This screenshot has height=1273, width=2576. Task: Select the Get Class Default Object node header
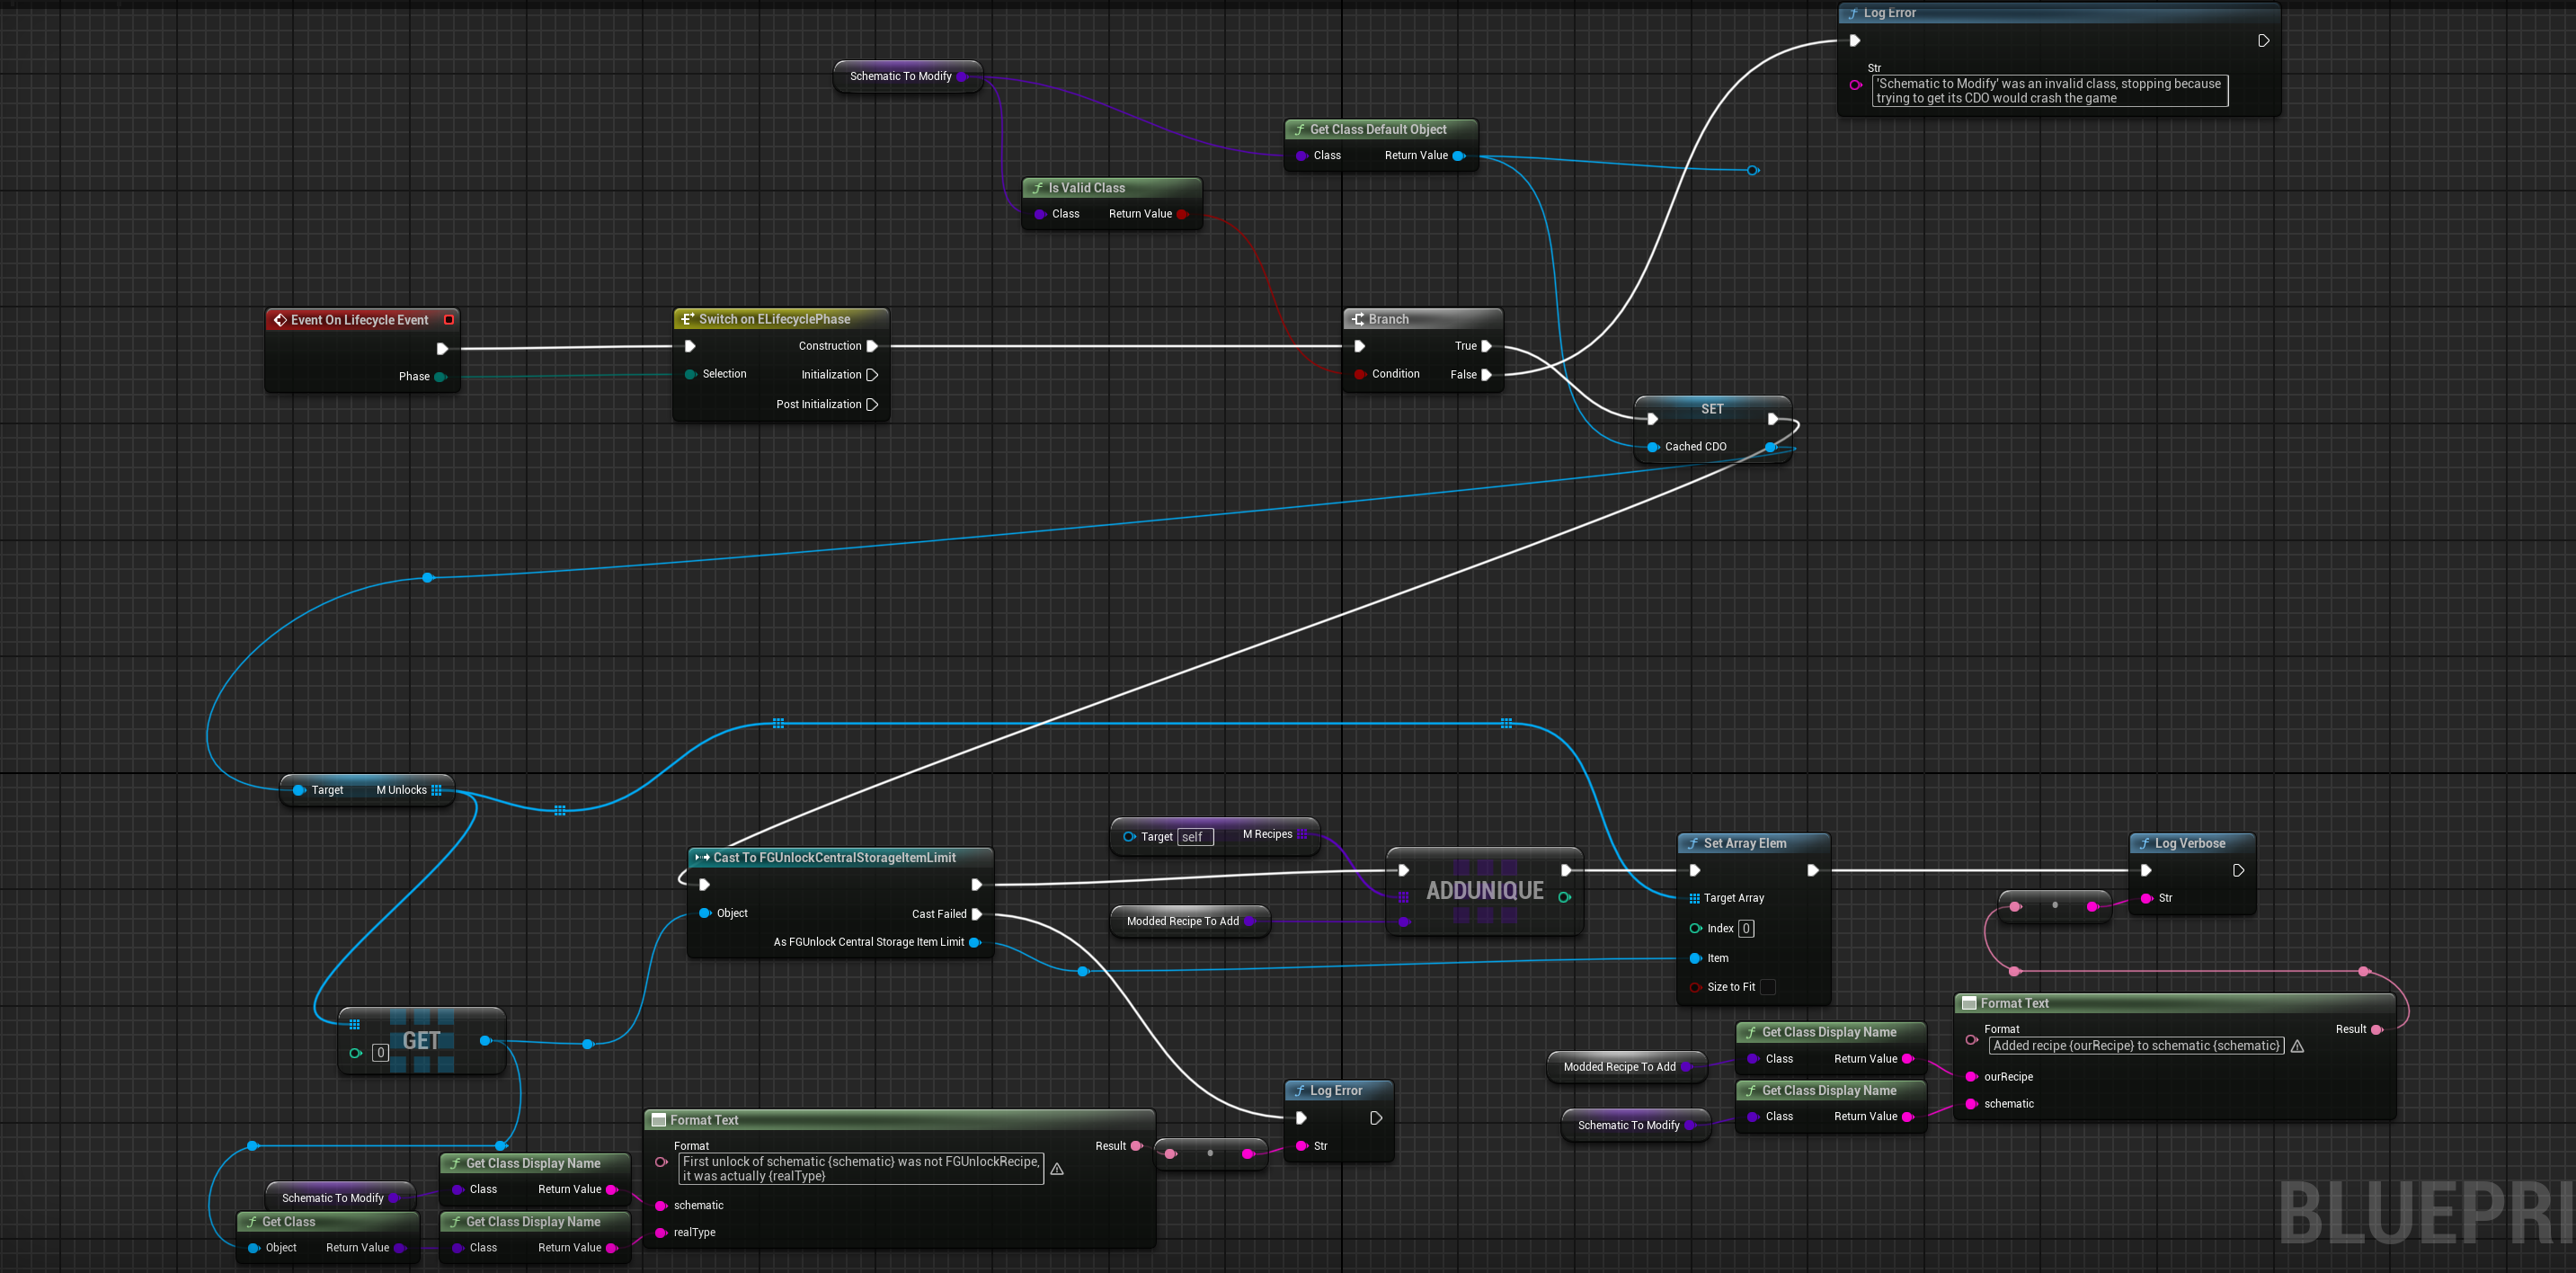point(1378,129)
